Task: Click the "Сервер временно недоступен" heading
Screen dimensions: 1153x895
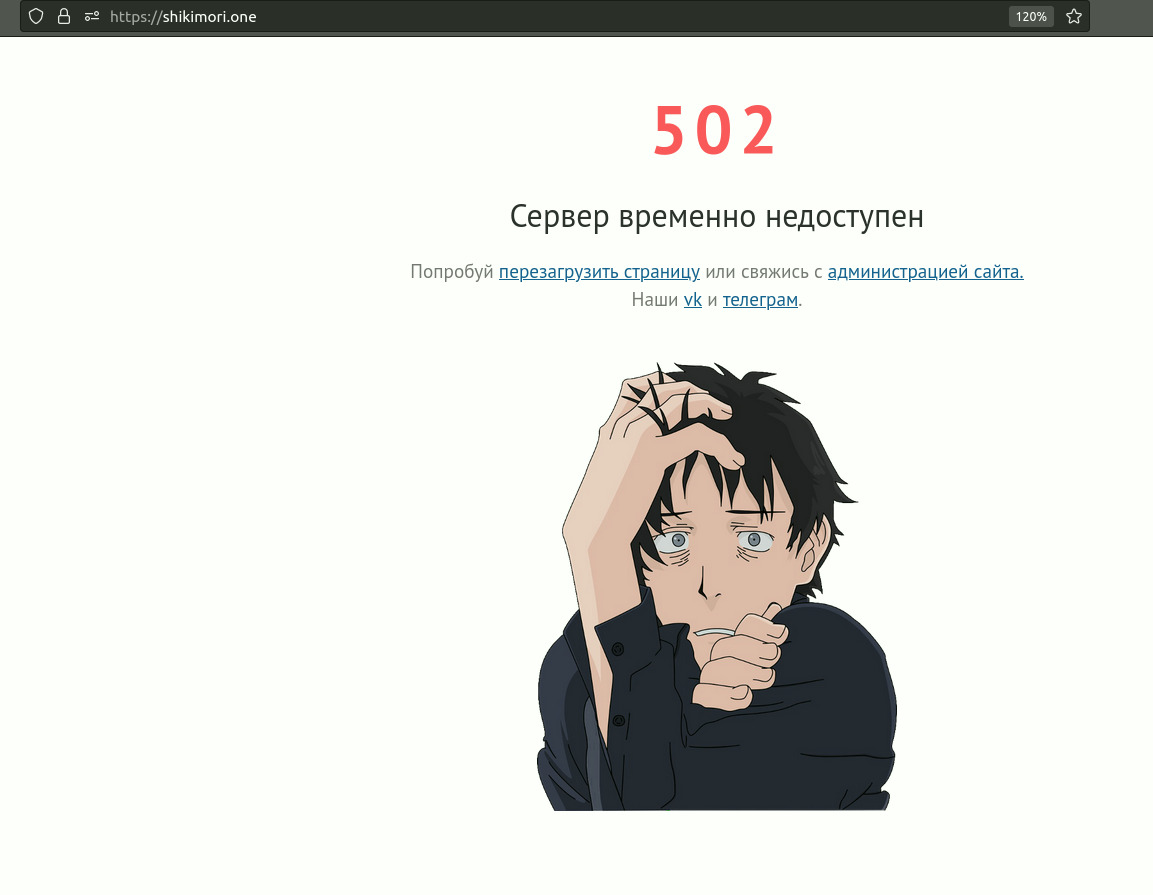Action: [716, 216]
